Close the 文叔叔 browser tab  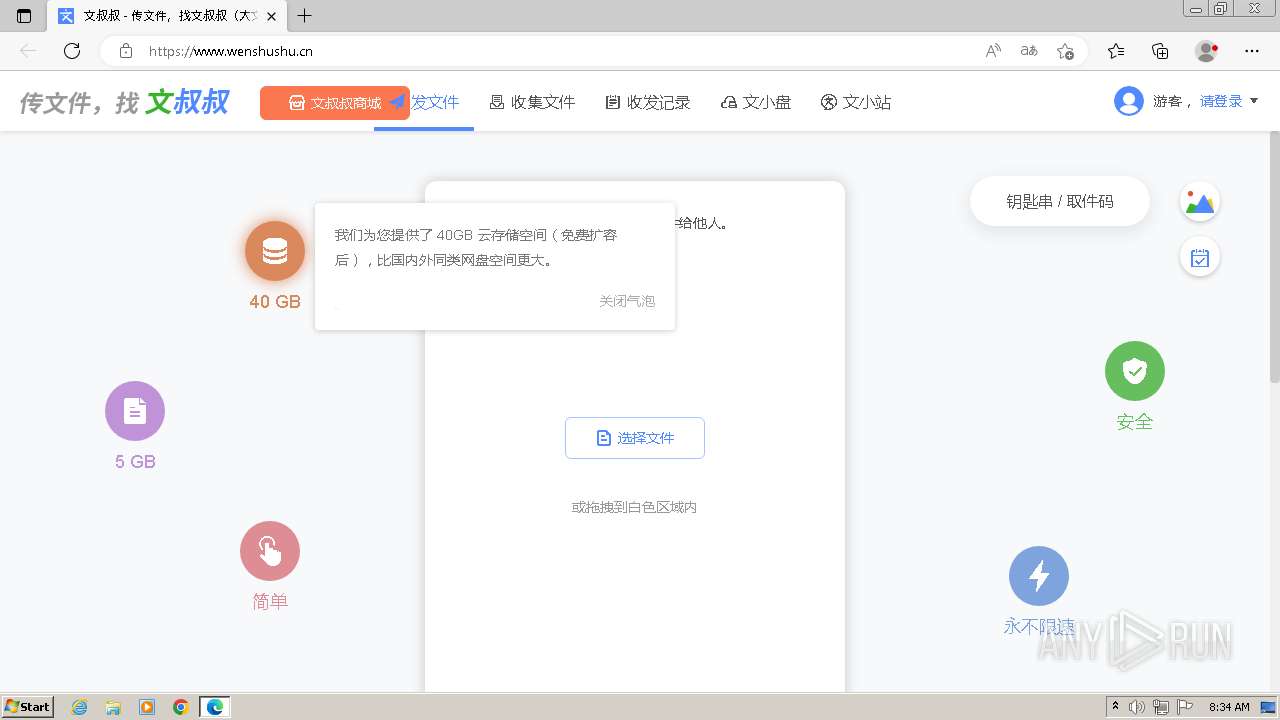[271, 16]
